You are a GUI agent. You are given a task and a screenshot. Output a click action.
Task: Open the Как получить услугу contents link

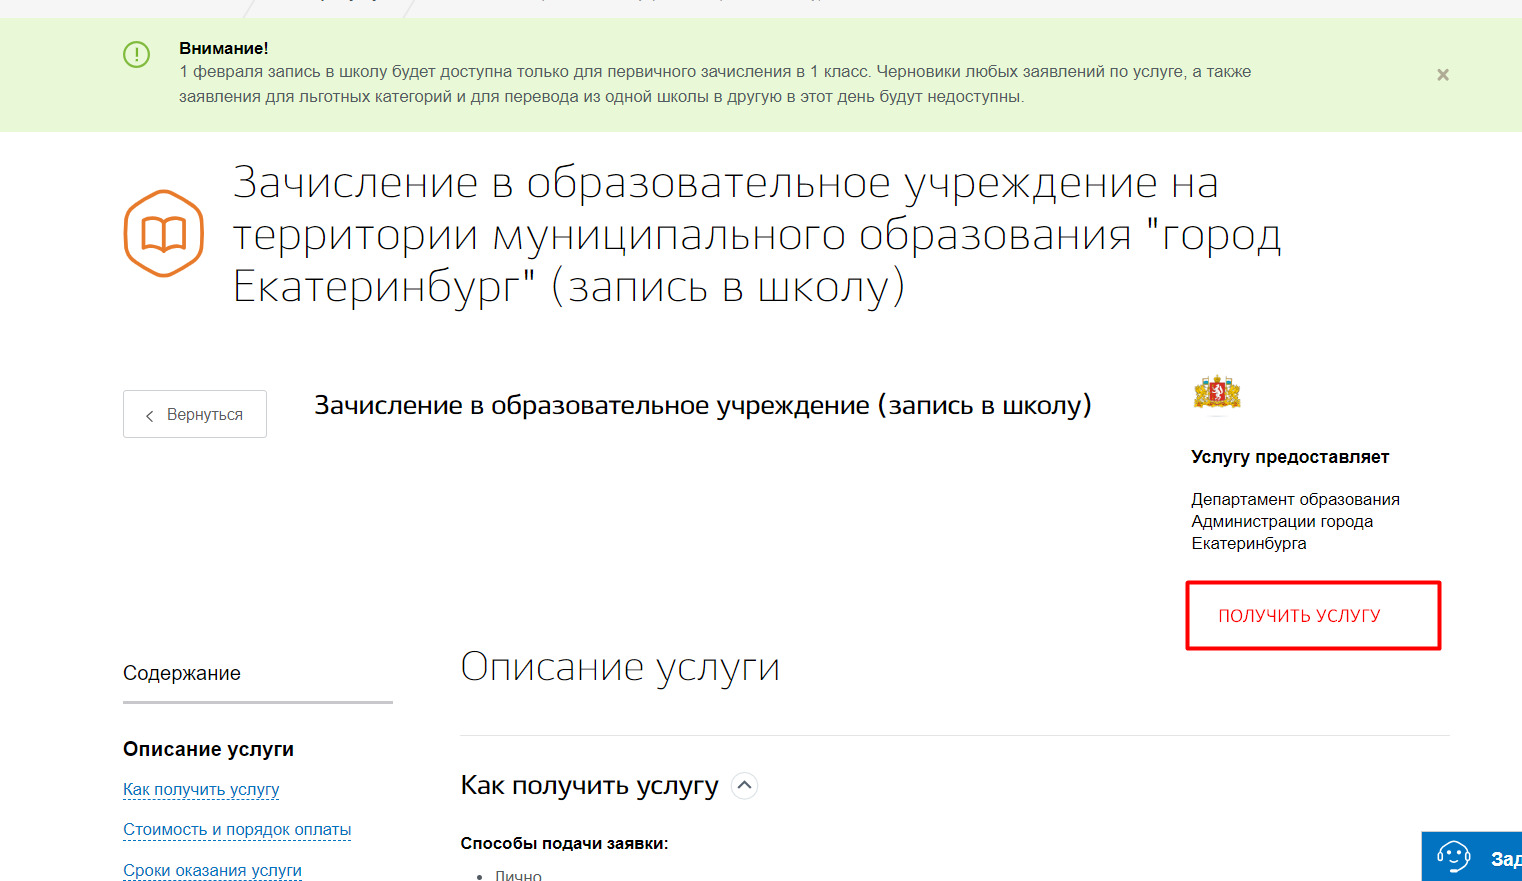coord(201,789)
